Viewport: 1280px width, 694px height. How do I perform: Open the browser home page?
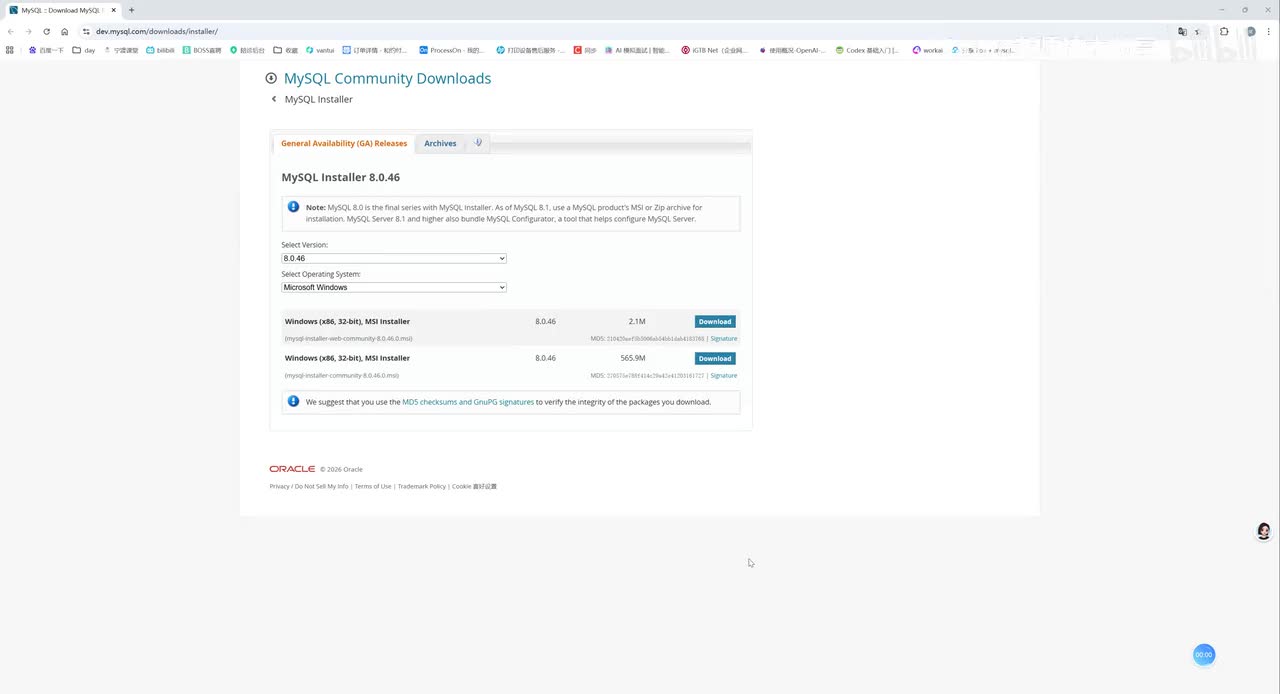(64, 31)
